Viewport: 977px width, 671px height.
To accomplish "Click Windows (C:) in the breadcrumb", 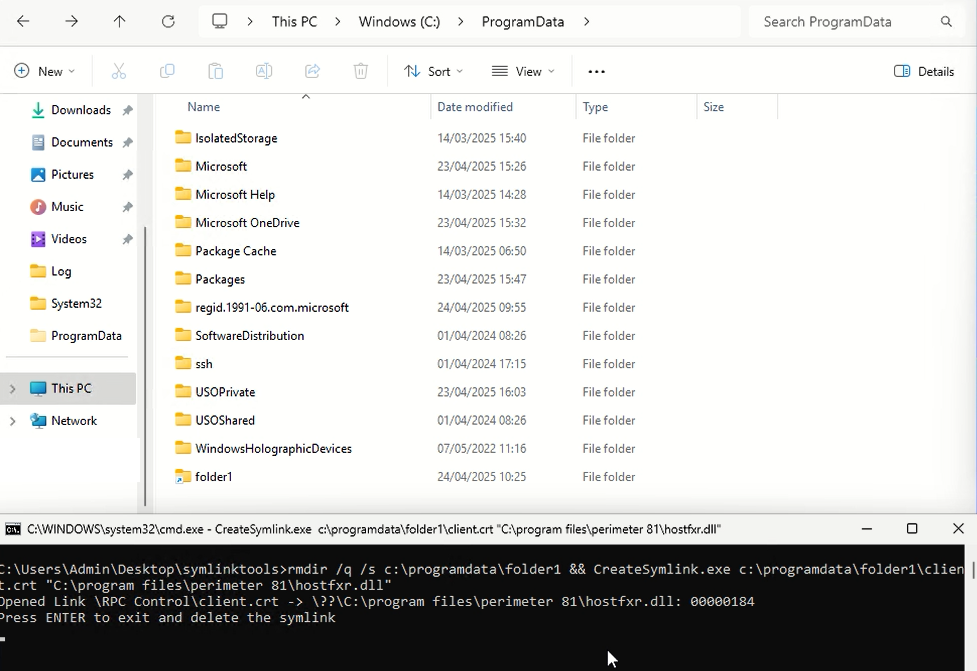I will coord(399,22).
